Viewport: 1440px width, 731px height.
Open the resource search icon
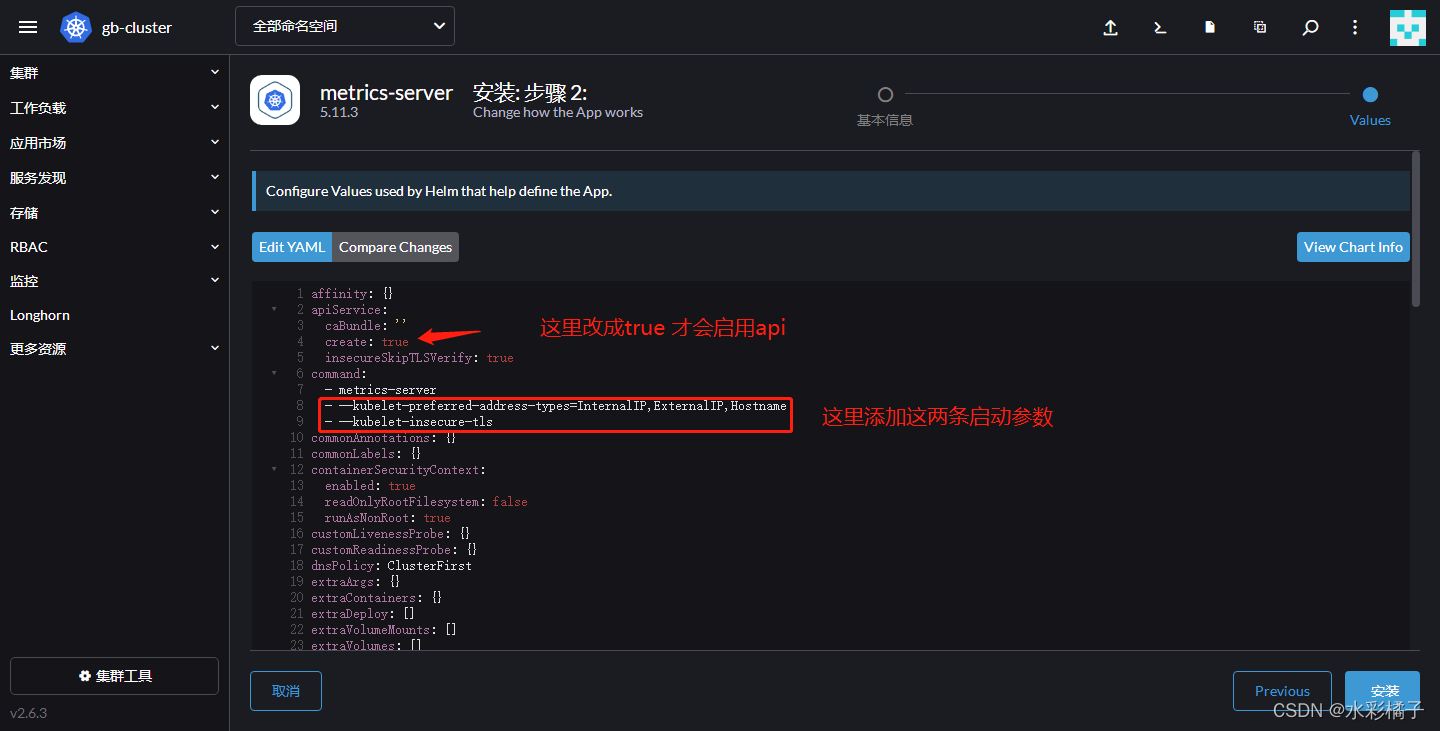pyautogui.click(x=1310, y=28)
